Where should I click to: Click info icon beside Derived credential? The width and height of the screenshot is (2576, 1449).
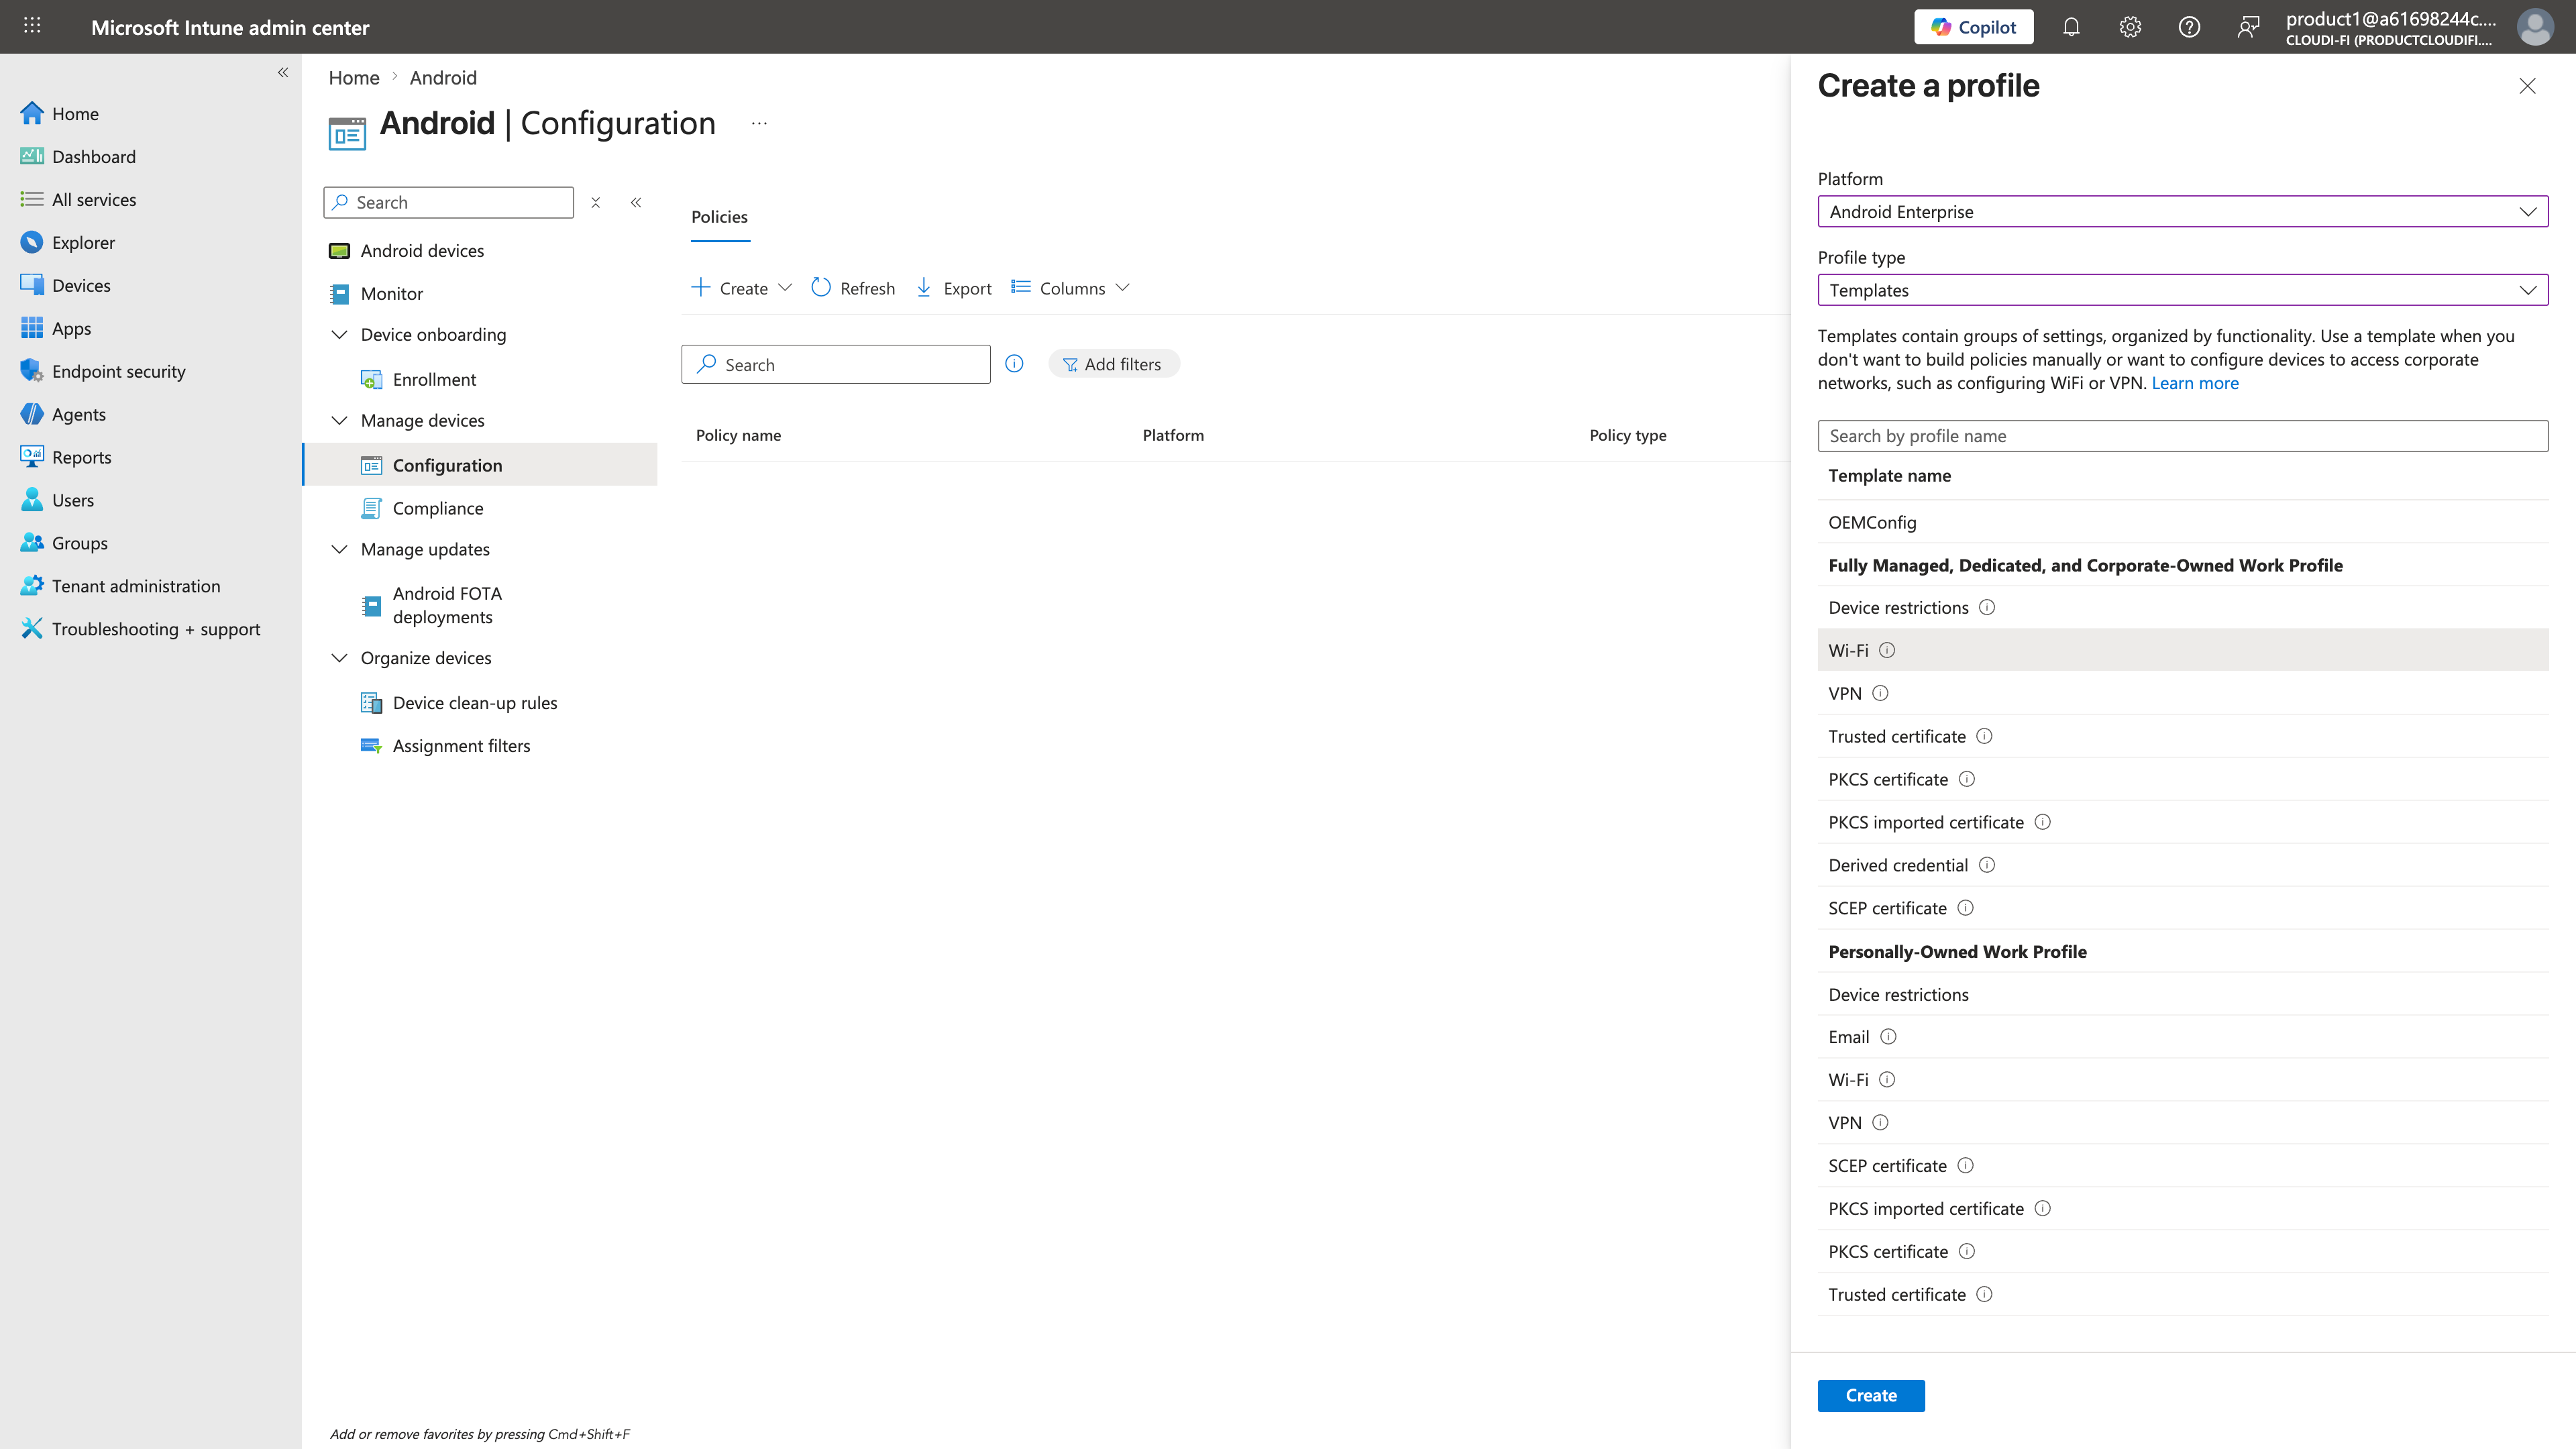coord(1987,865)
